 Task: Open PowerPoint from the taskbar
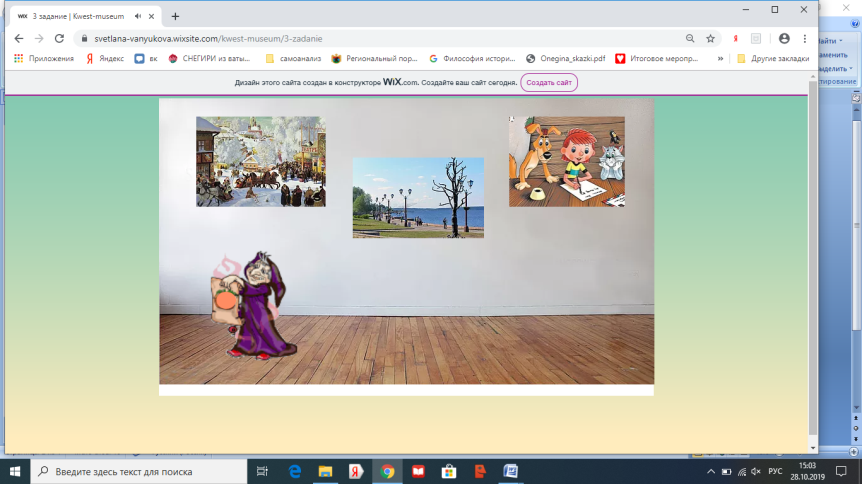480,471
